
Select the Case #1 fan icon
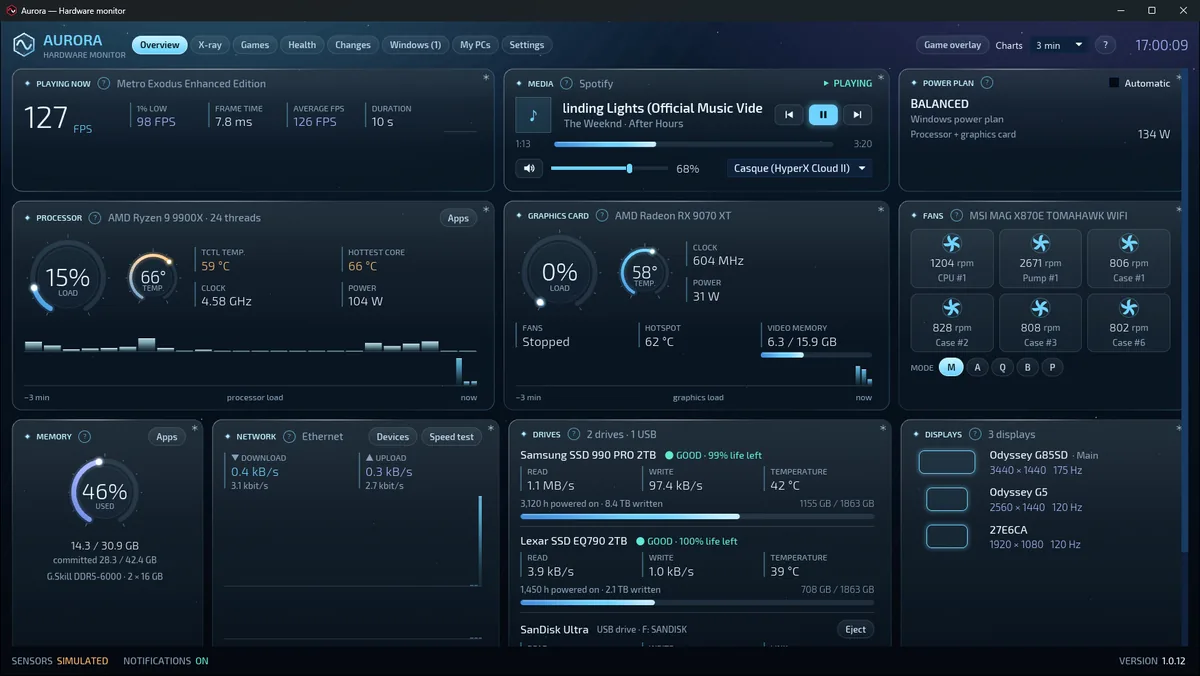1128,243
